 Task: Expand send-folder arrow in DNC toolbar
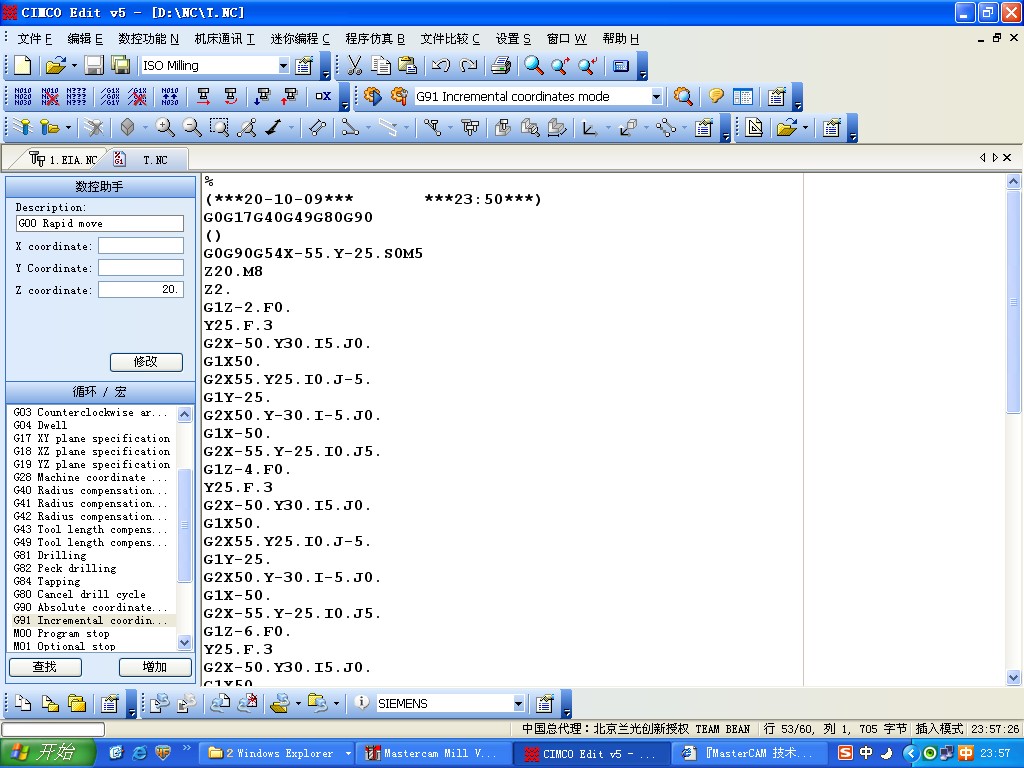(x=298, y=703)
